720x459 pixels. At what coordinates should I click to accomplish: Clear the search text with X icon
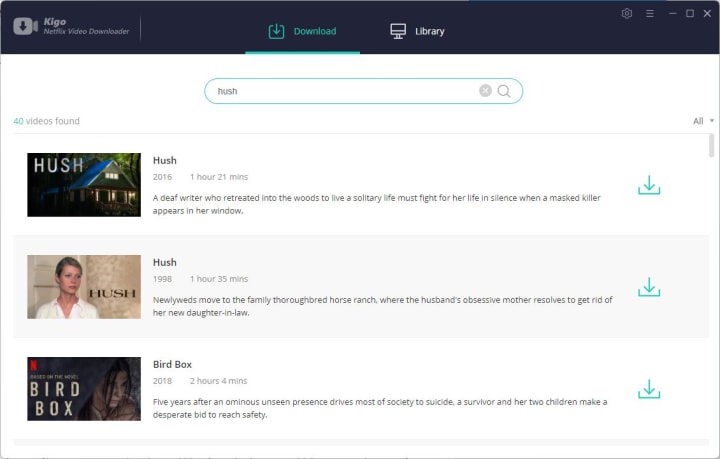pyautogui.click(x=485, y=91)
